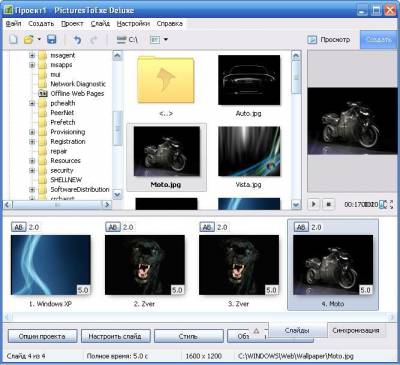Screen dimensions: 400x365
Task: Click the New project icon
Action: click(x=13, y=40)
